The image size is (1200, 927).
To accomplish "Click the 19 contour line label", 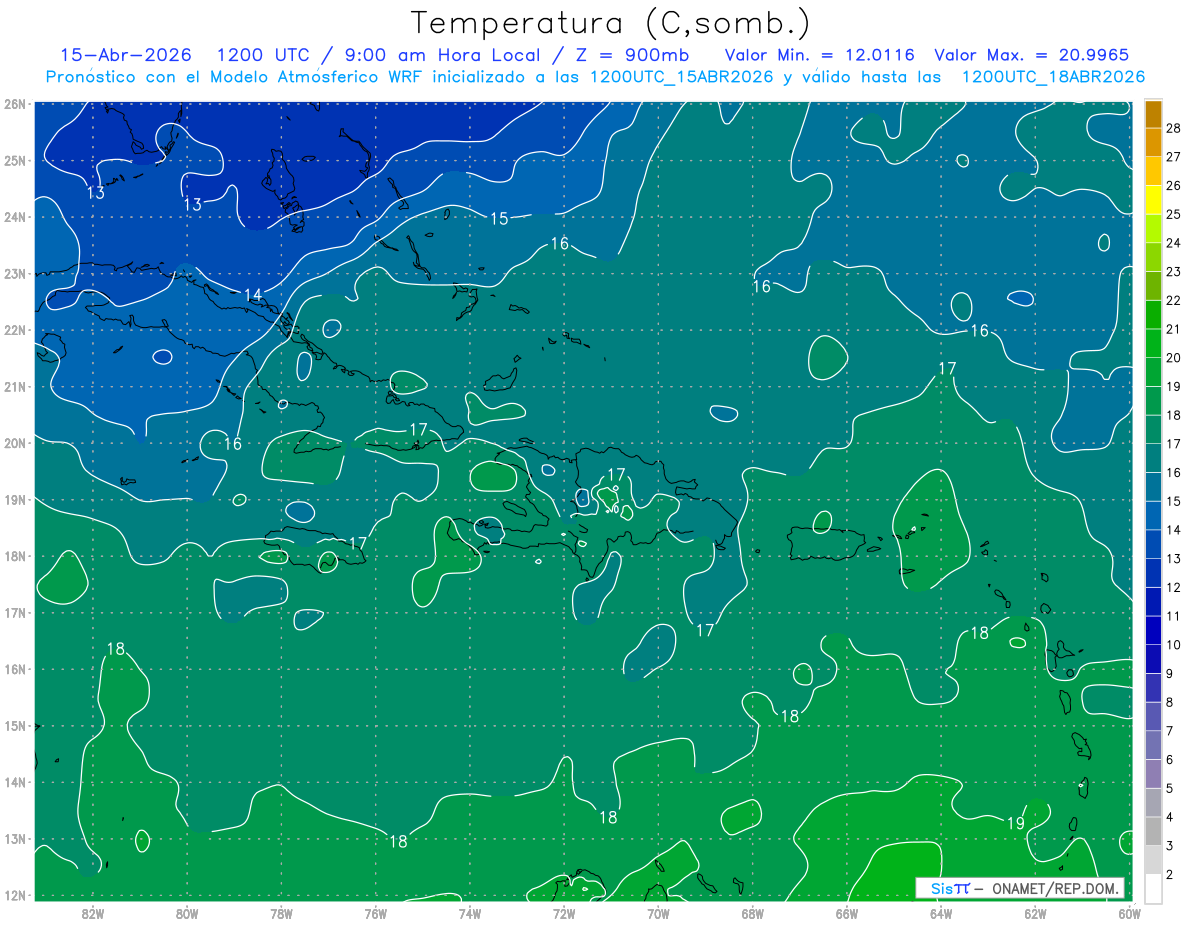I will 1015,823.
